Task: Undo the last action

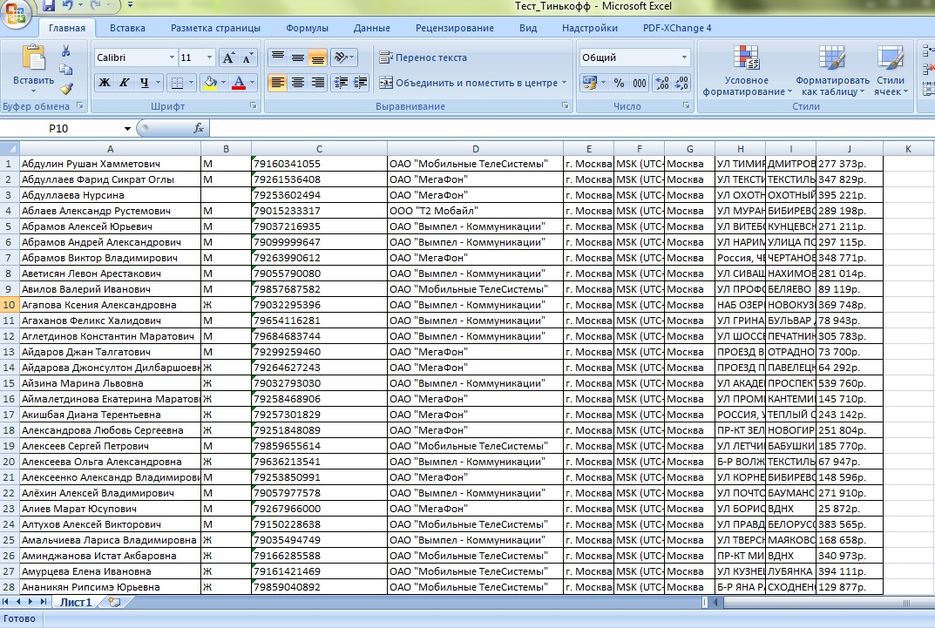Action: pyautogui.click(x=68, y=7)
